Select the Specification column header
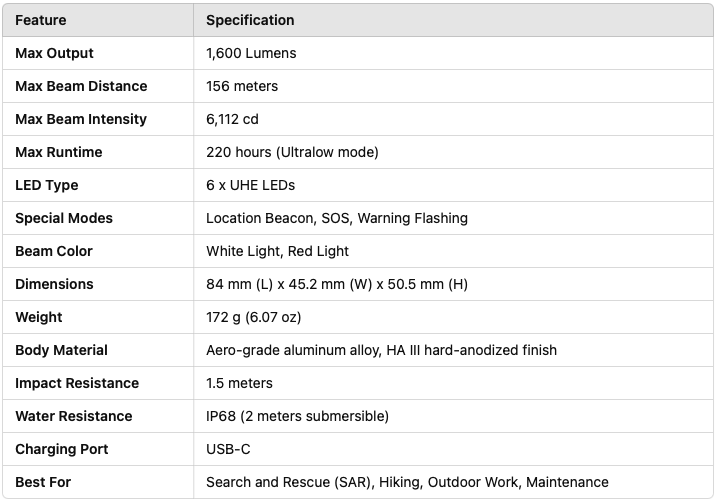Image resolution: width=718 pixels, height=501 pixels. pos(250,20)
